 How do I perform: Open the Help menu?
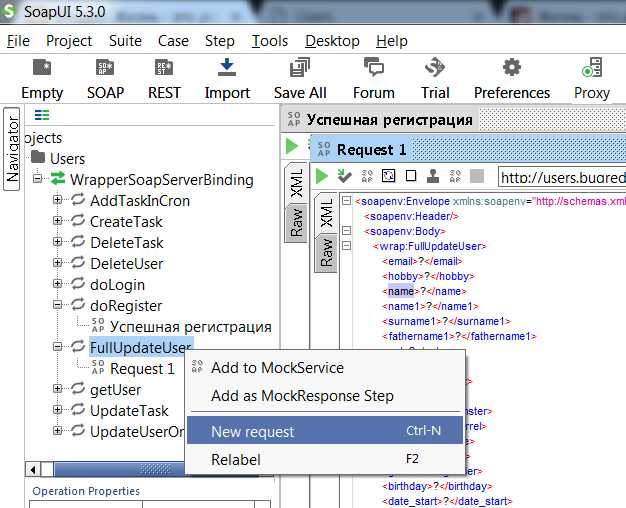(x=392, y=41)
